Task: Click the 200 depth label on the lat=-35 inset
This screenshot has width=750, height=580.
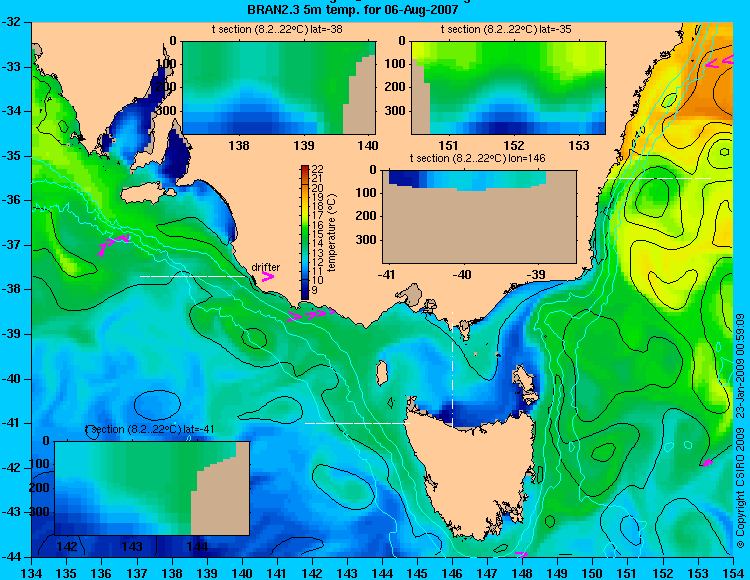Action: 396,87
